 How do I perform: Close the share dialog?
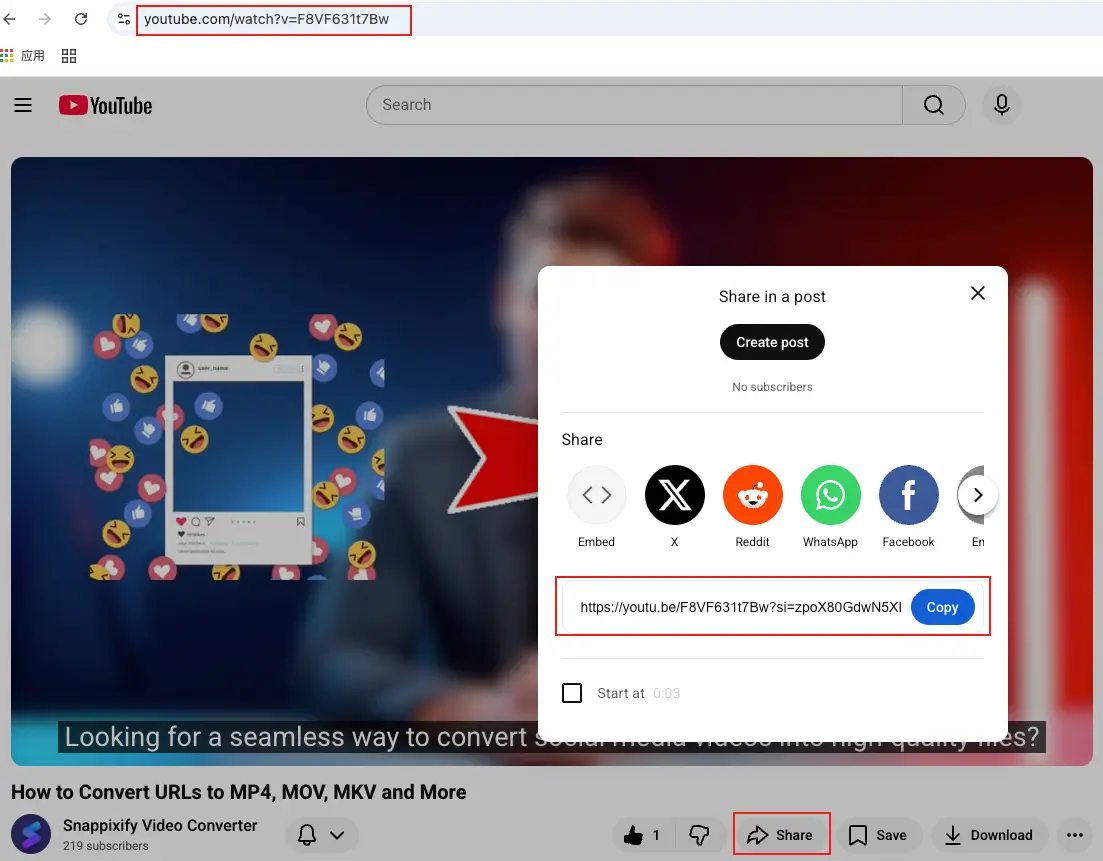(978, 293)
